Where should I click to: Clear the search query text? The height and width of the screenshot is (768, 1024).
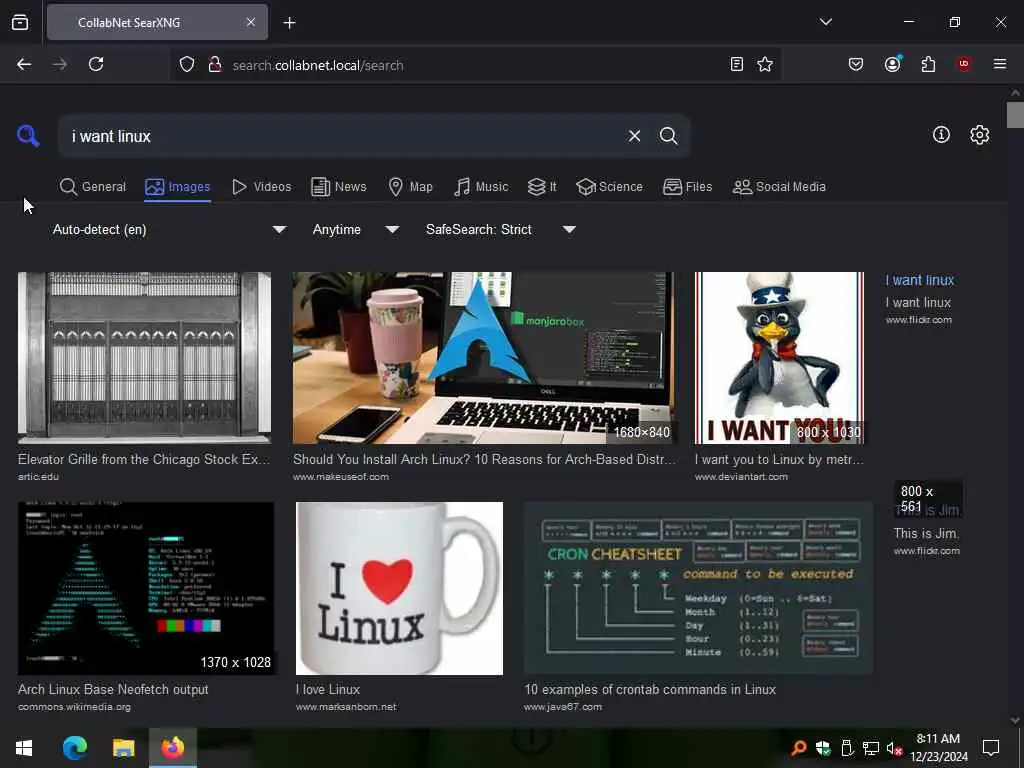coord(634,136)
